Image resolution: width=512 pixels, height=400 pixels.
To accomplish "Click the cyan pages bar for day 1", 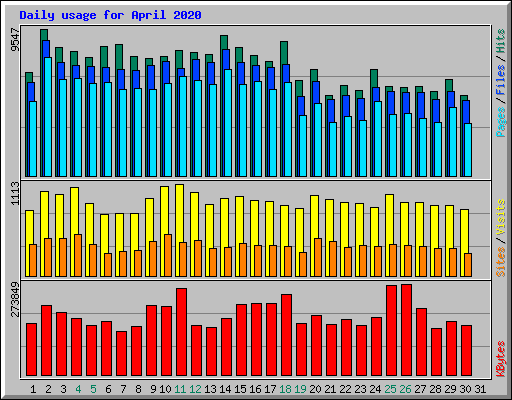I will point(33,139).
